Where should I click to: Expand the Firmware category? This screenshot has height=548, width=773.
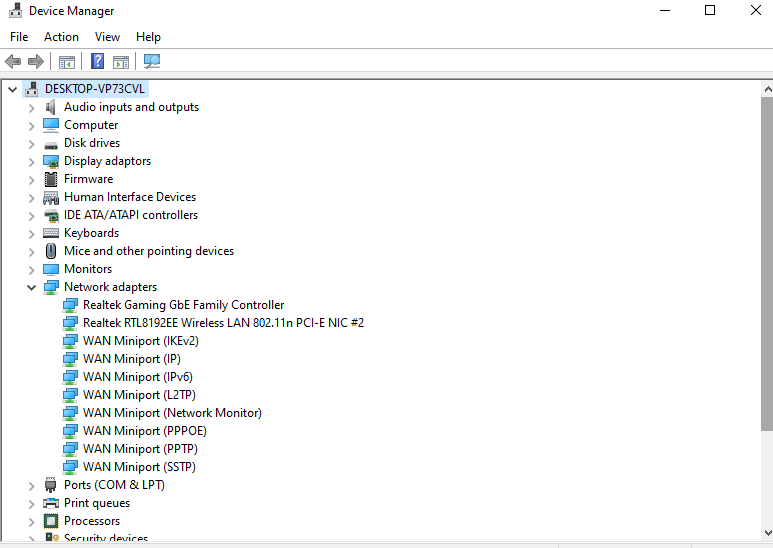pos(32,180)
